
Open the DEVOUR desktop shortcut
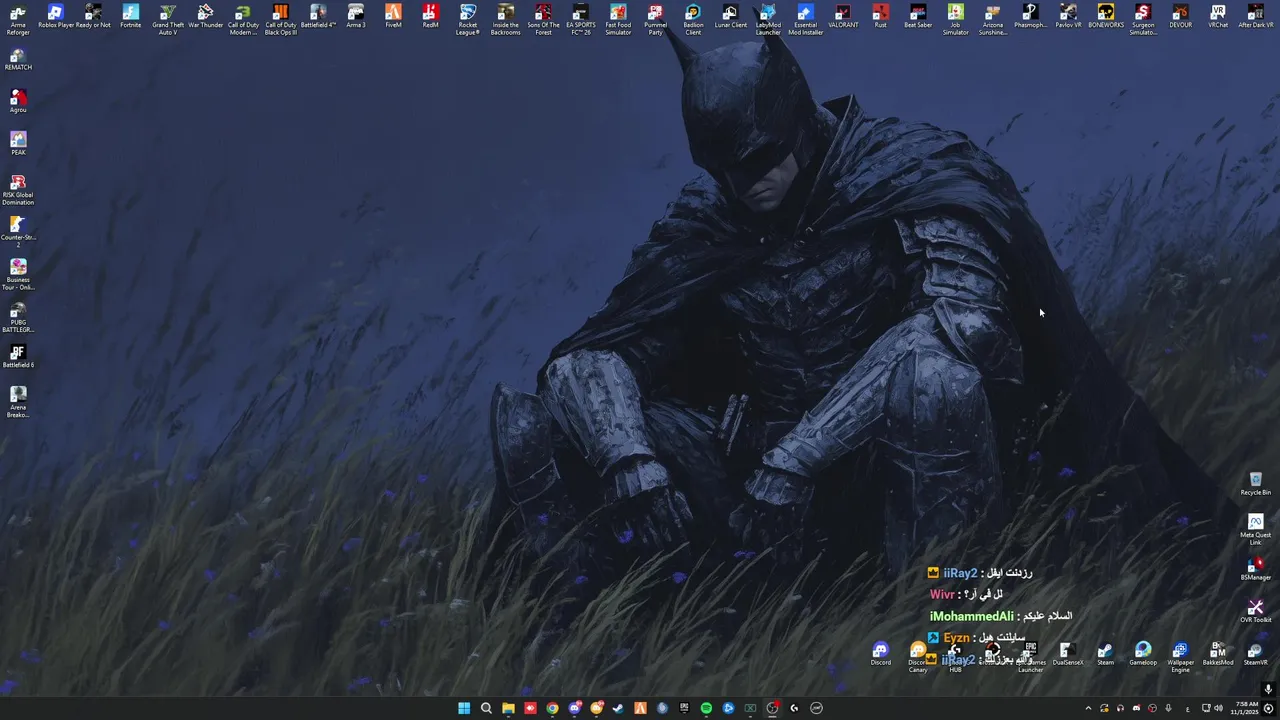pos(1181,16)
